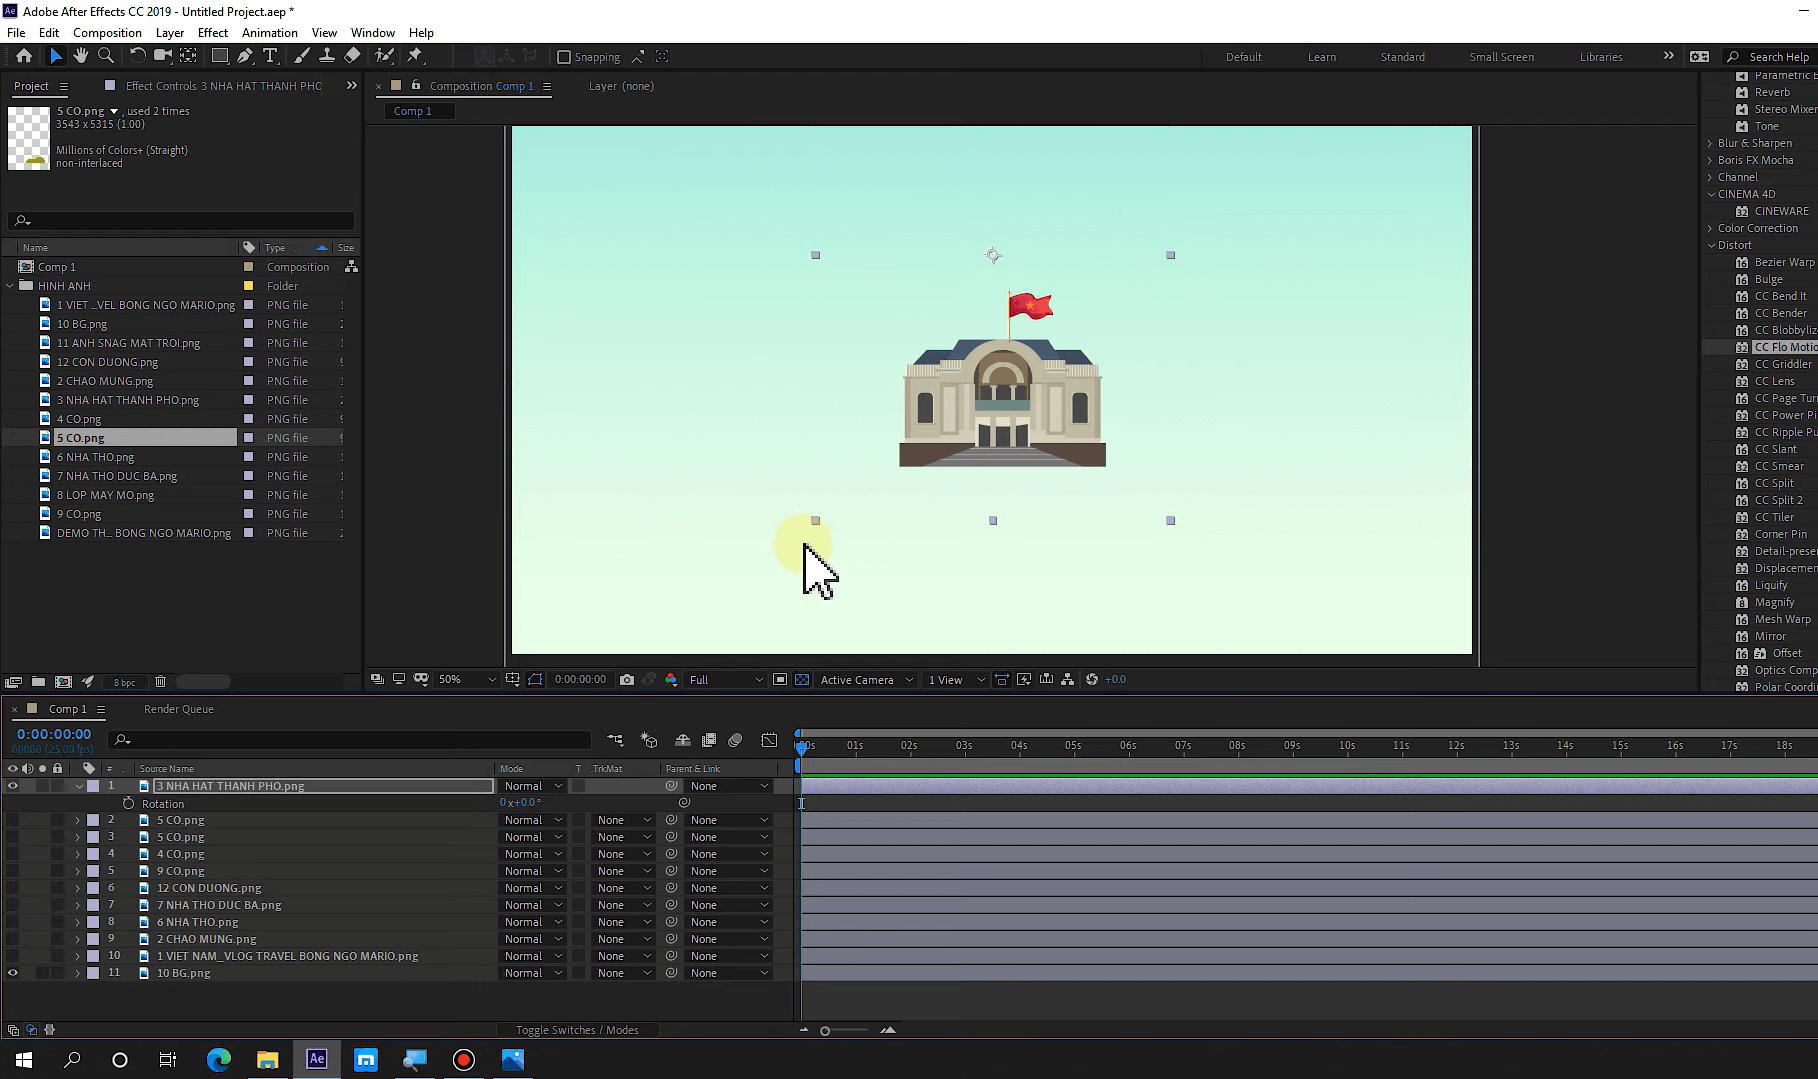Take a snapshot with the camera icon
Screen dimensions: 1818x1079
(627, 679)
